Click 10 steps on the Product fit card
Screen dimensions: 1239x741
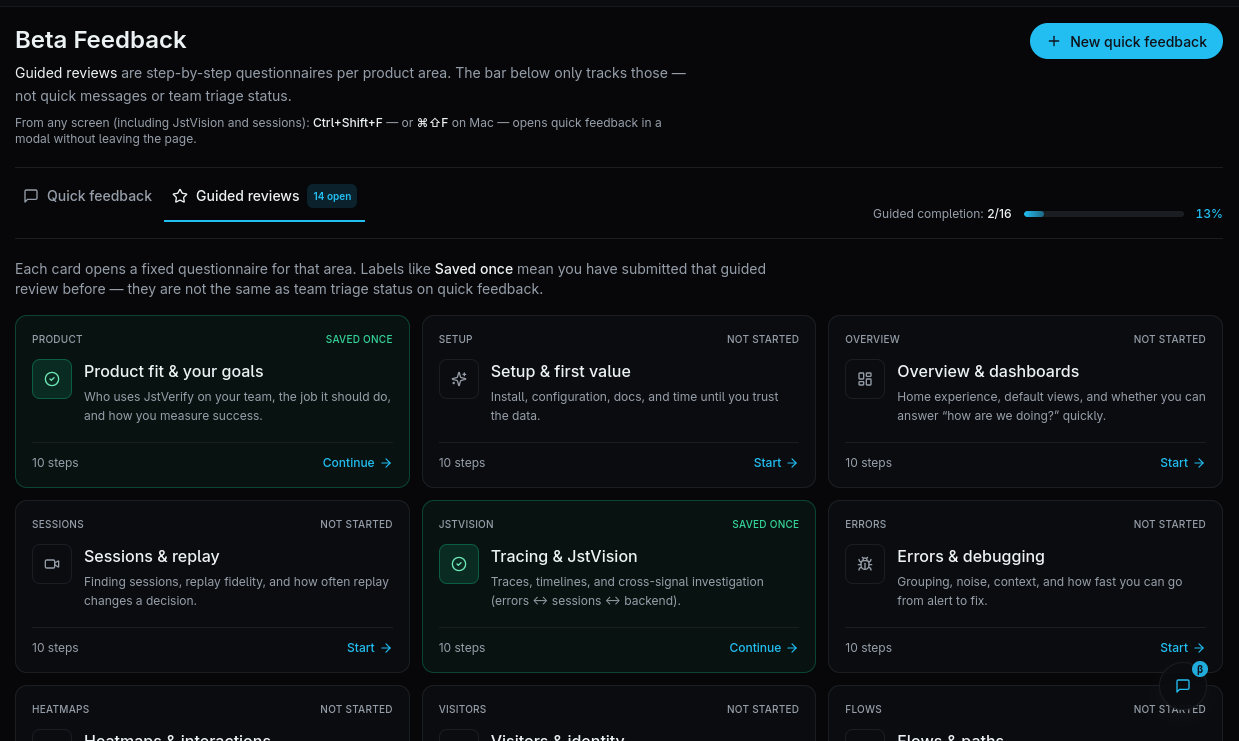(55, 463)
